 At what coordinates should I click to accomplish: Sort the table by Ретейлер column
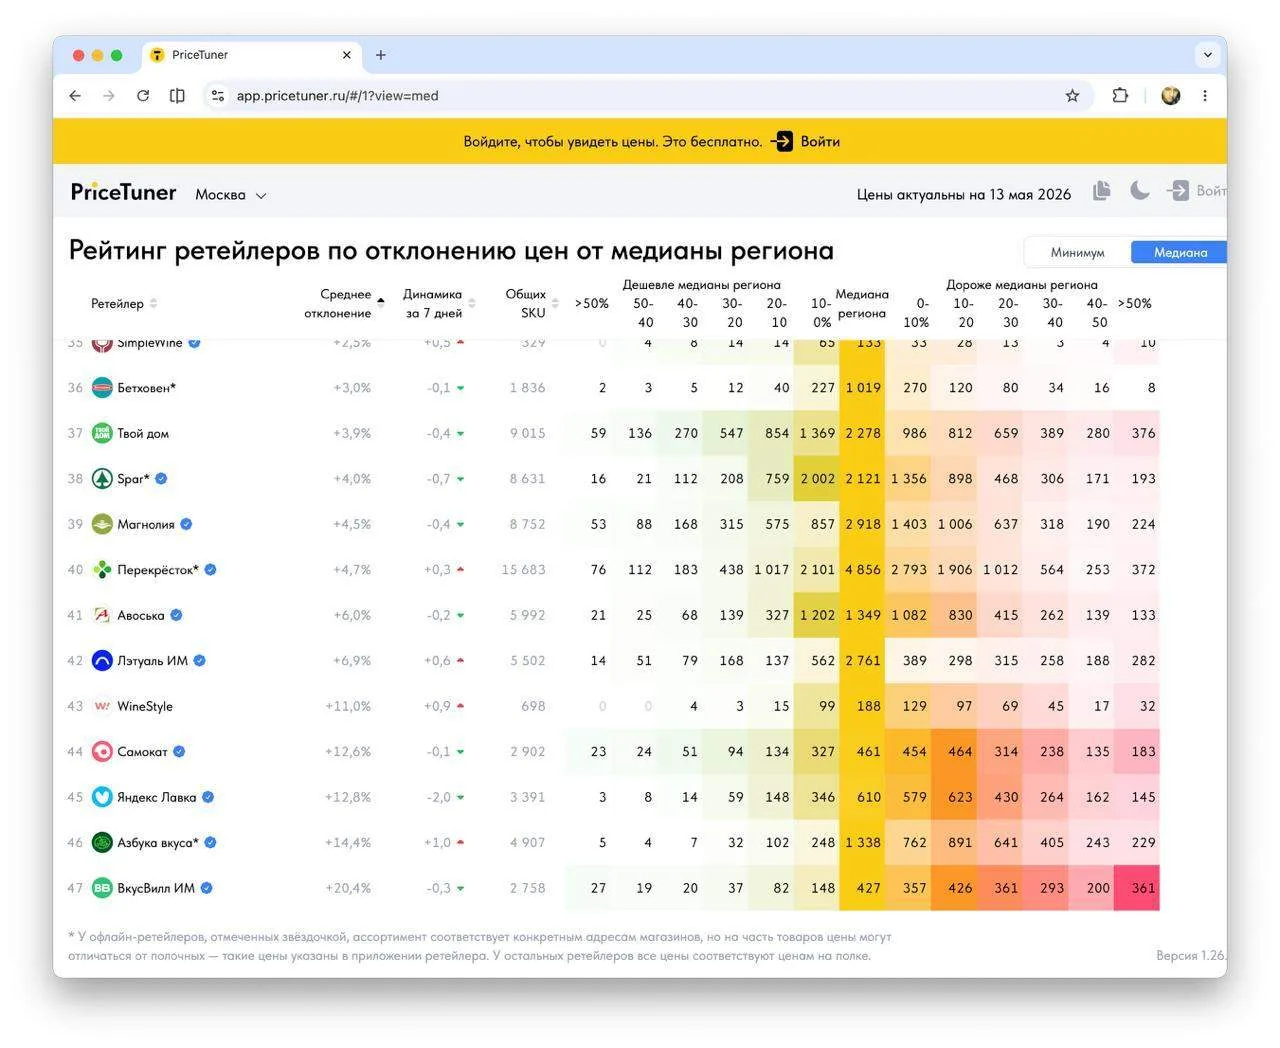[x=124, y=304]
